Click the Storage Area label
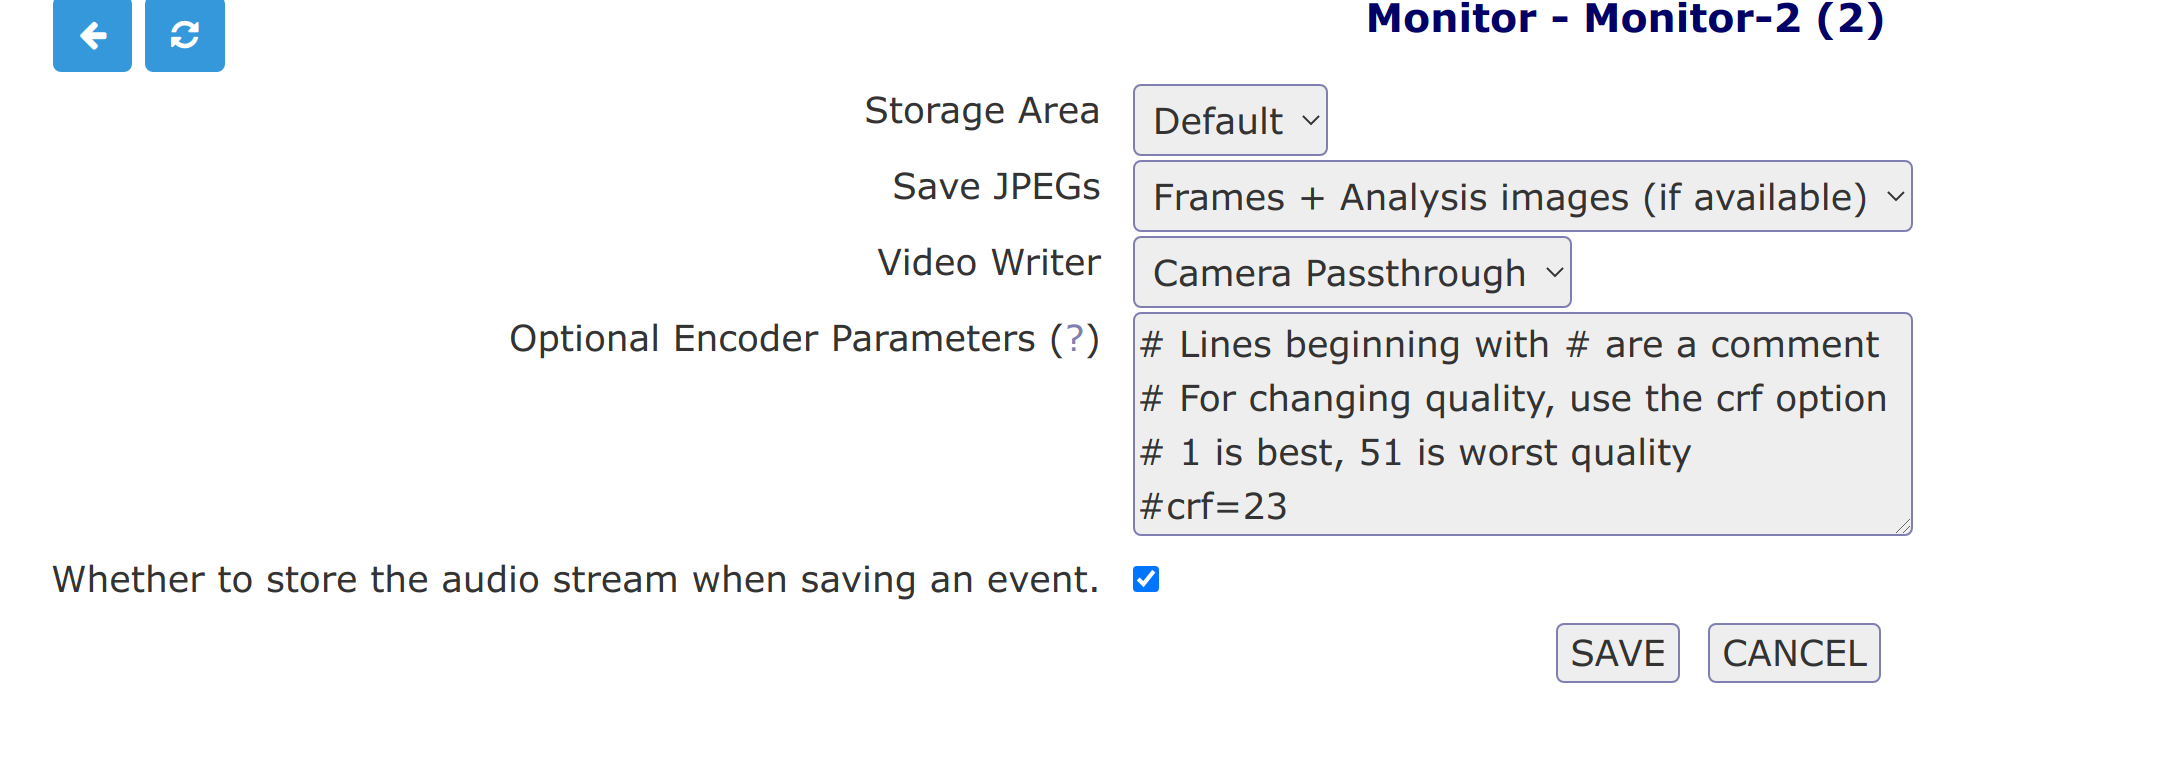The image size is (2160, 757). pyautogui.click(x=982, y=111)
